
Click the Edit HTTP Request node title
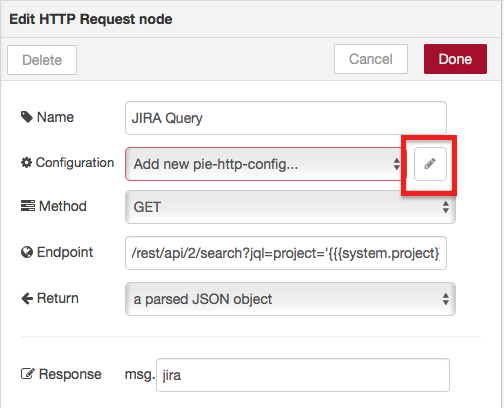tap(91, 19)
